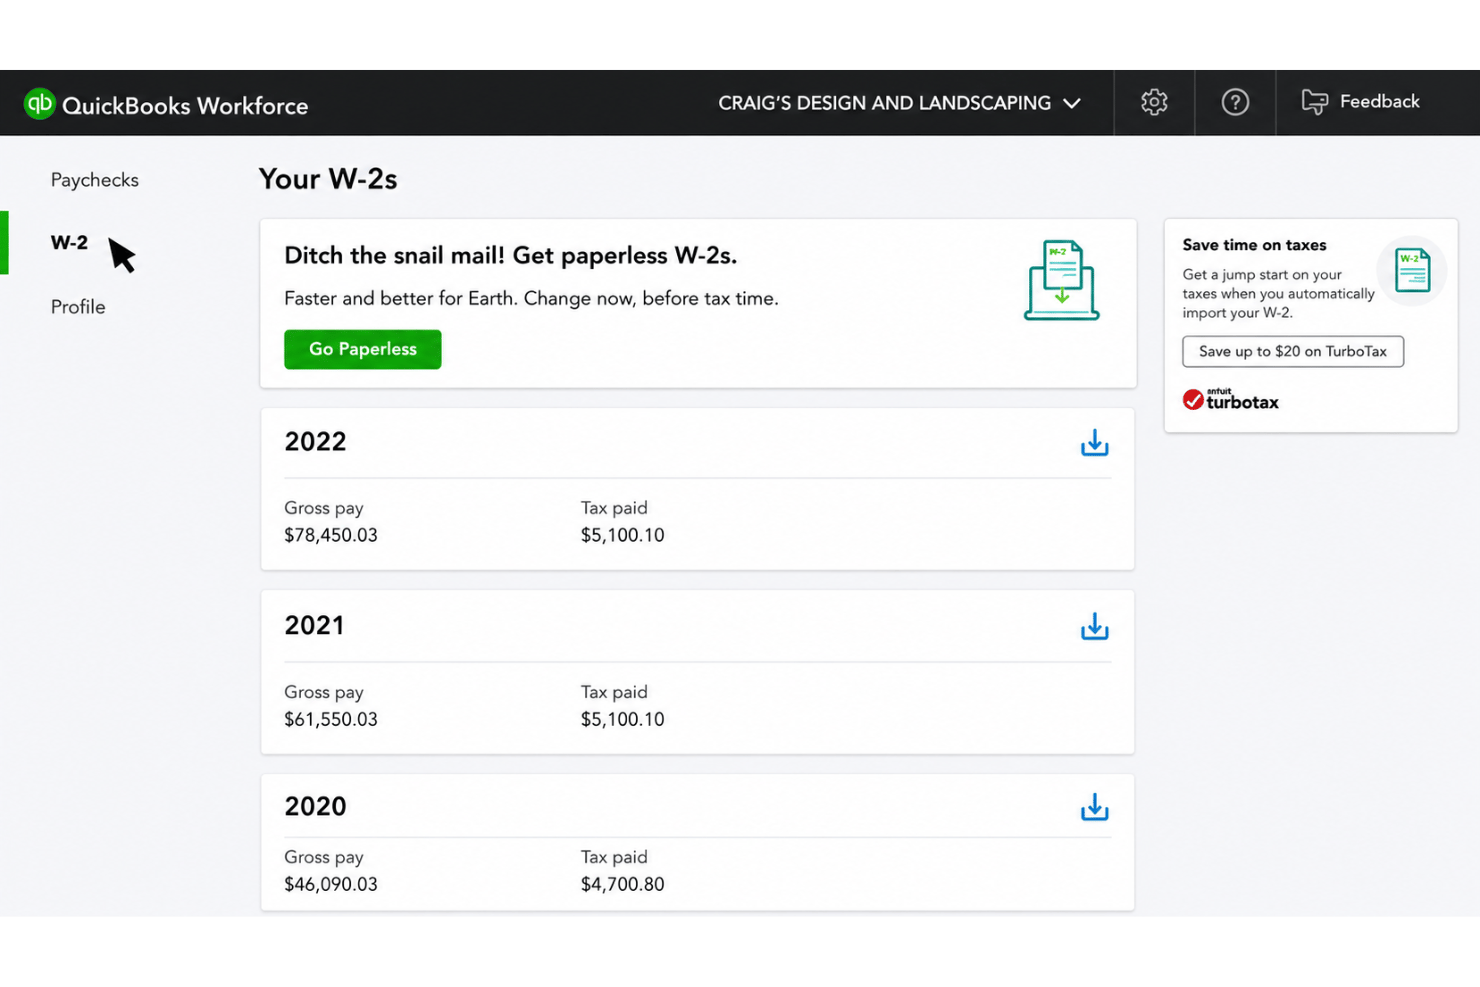Select the 2021 year heading

[x=314, y=626]
